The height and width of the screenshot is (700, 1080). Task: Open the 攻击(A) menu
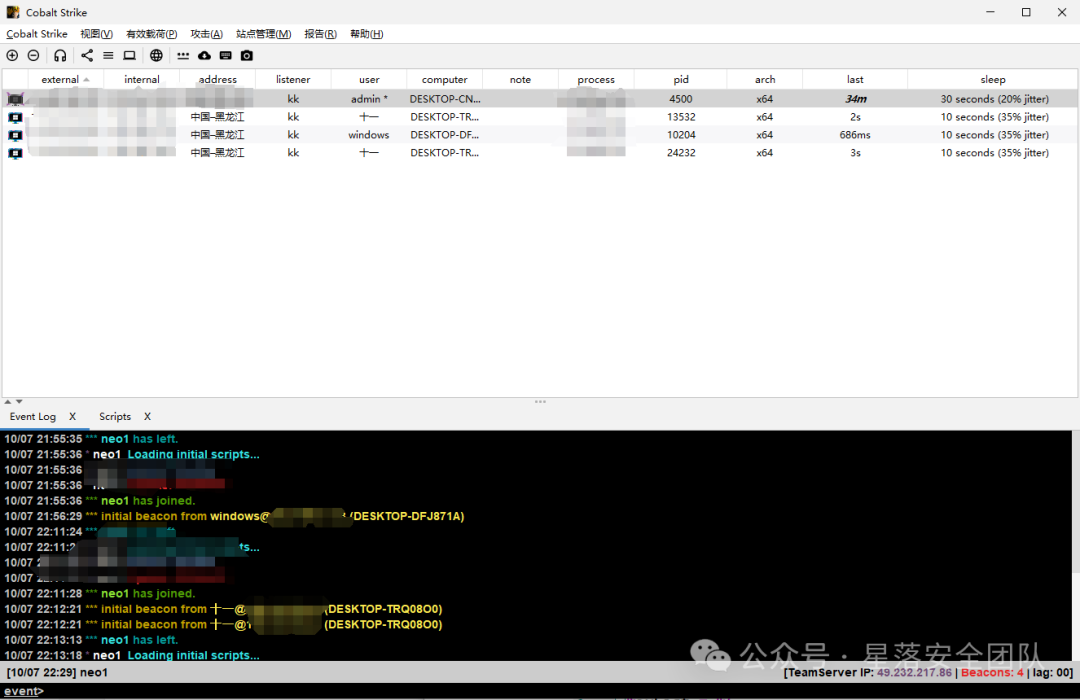(207, 34)
